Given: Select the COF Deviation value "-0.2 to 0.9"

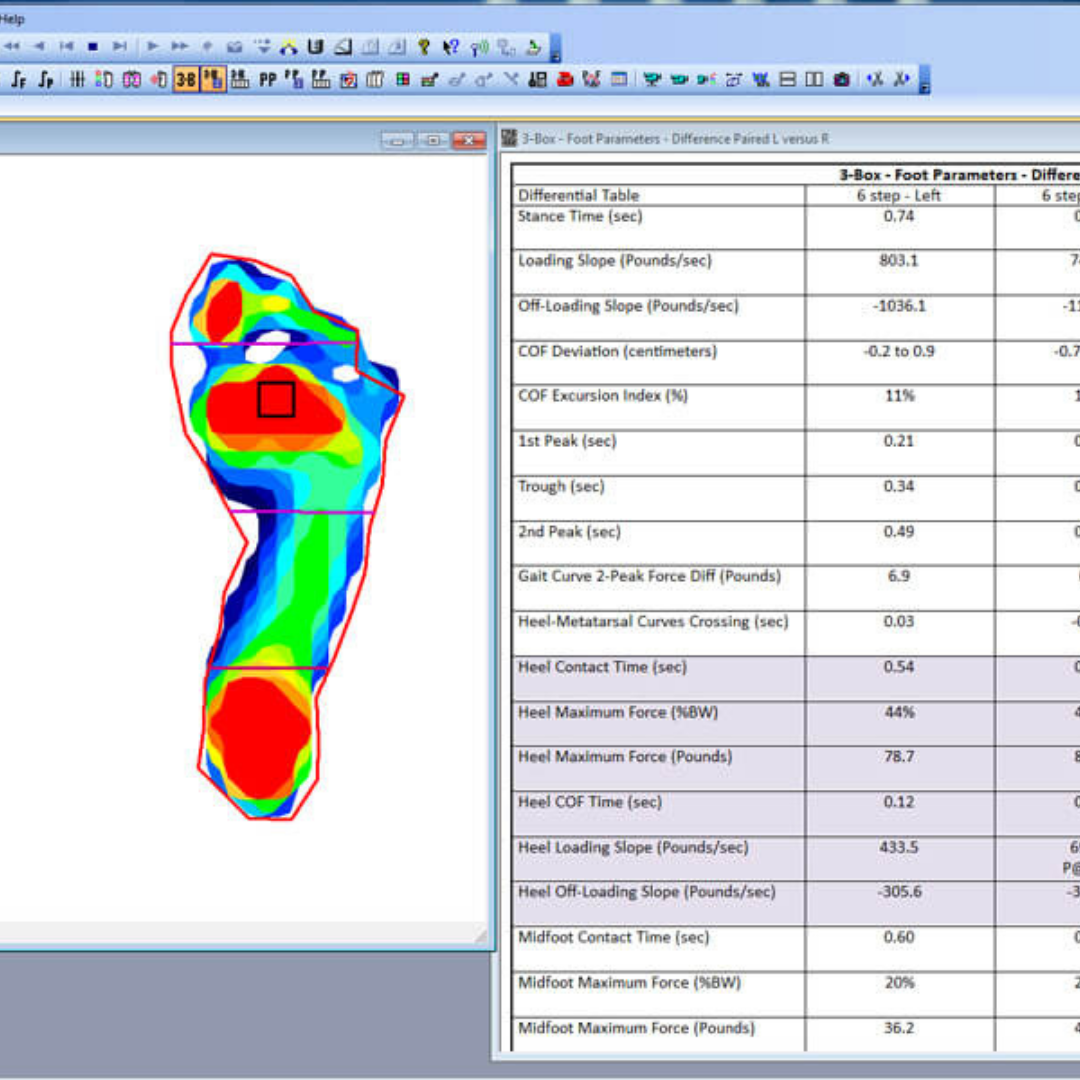Looking at the screenshot, I should coord(899,351).
